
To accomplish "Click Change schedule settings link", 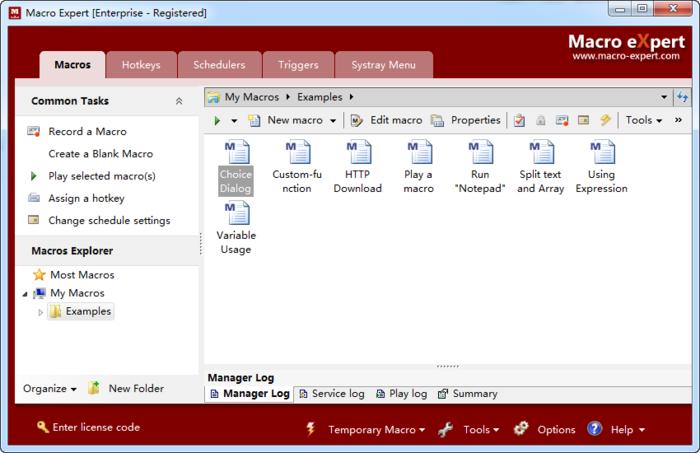I will click(109, 220).
